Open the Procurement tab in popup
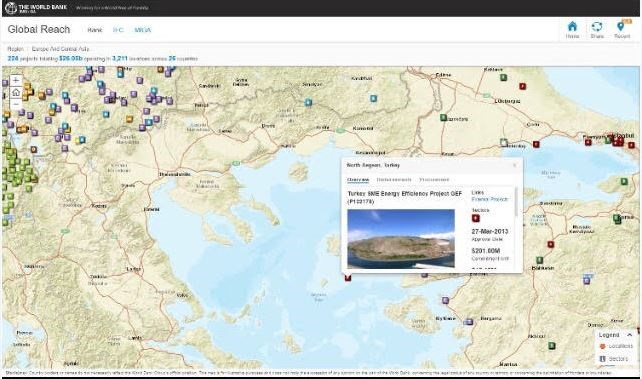Screen dimensions: 642x379 click(434, 180)
